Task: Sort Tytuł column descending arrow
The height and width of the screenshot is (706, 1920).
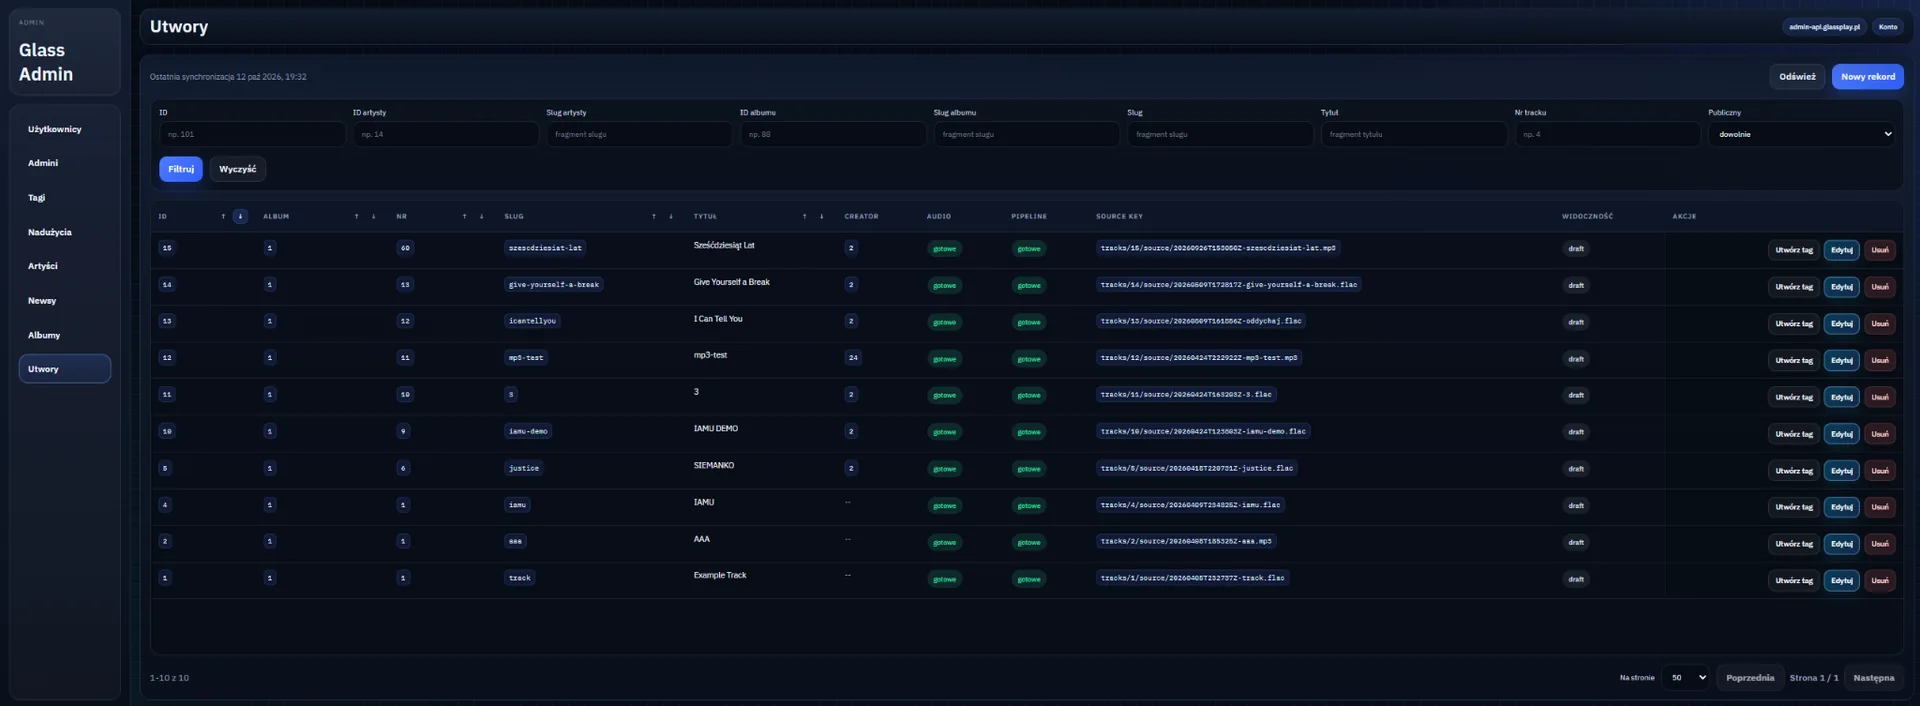Action: 821,216
